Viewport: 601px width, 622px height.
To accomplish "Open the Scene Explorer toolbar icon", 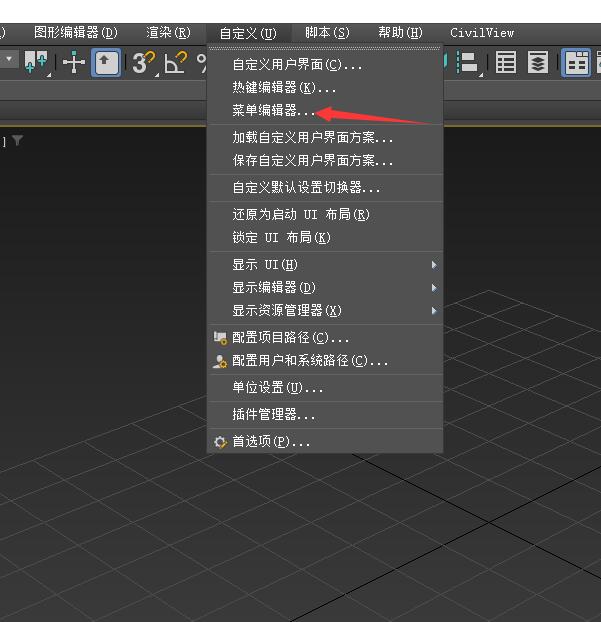I will pos(507,63).
